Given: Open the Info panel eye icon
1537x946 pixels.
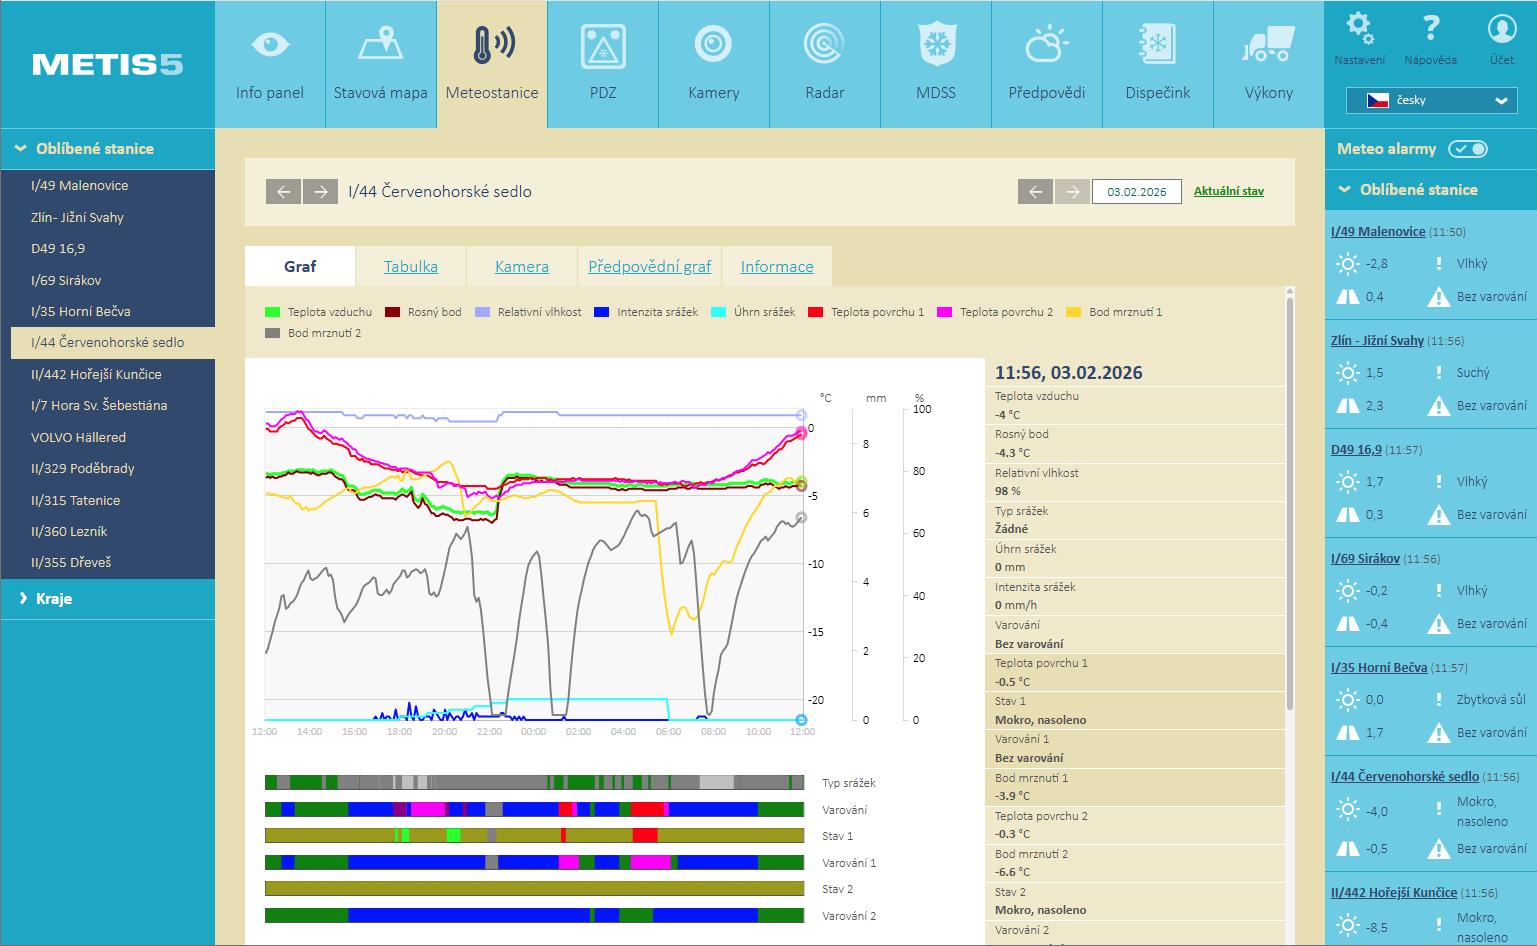Looking at the screenshot, I should point(270,45).
